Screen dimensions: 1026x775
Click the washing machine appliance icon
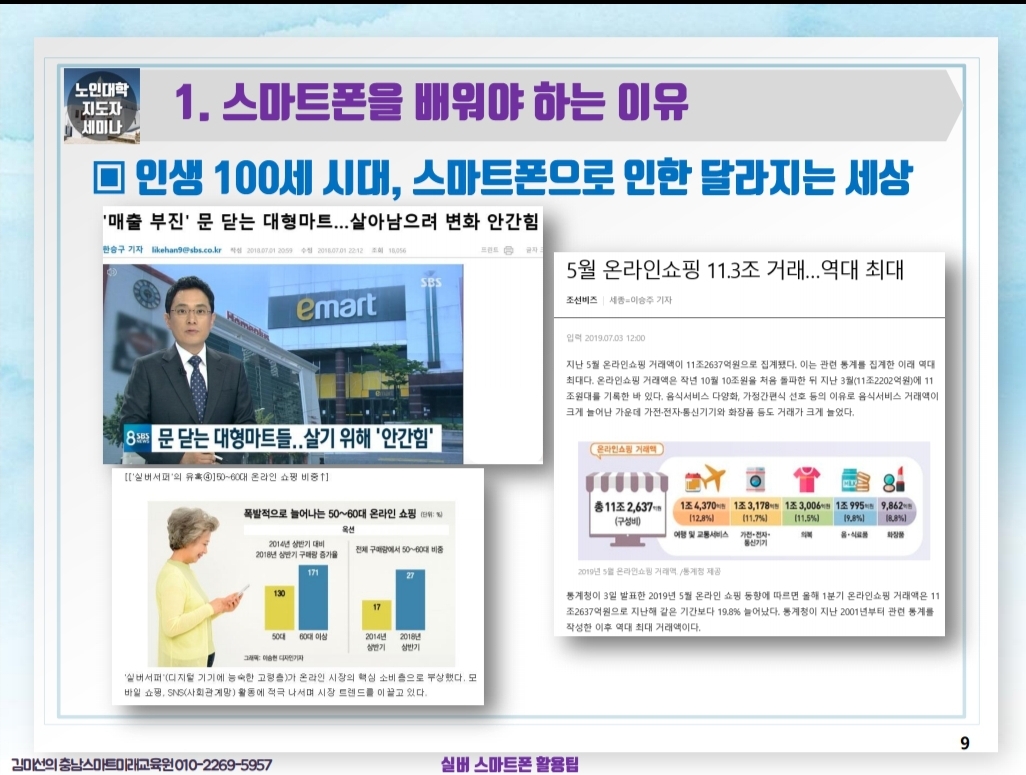point(756,480)
